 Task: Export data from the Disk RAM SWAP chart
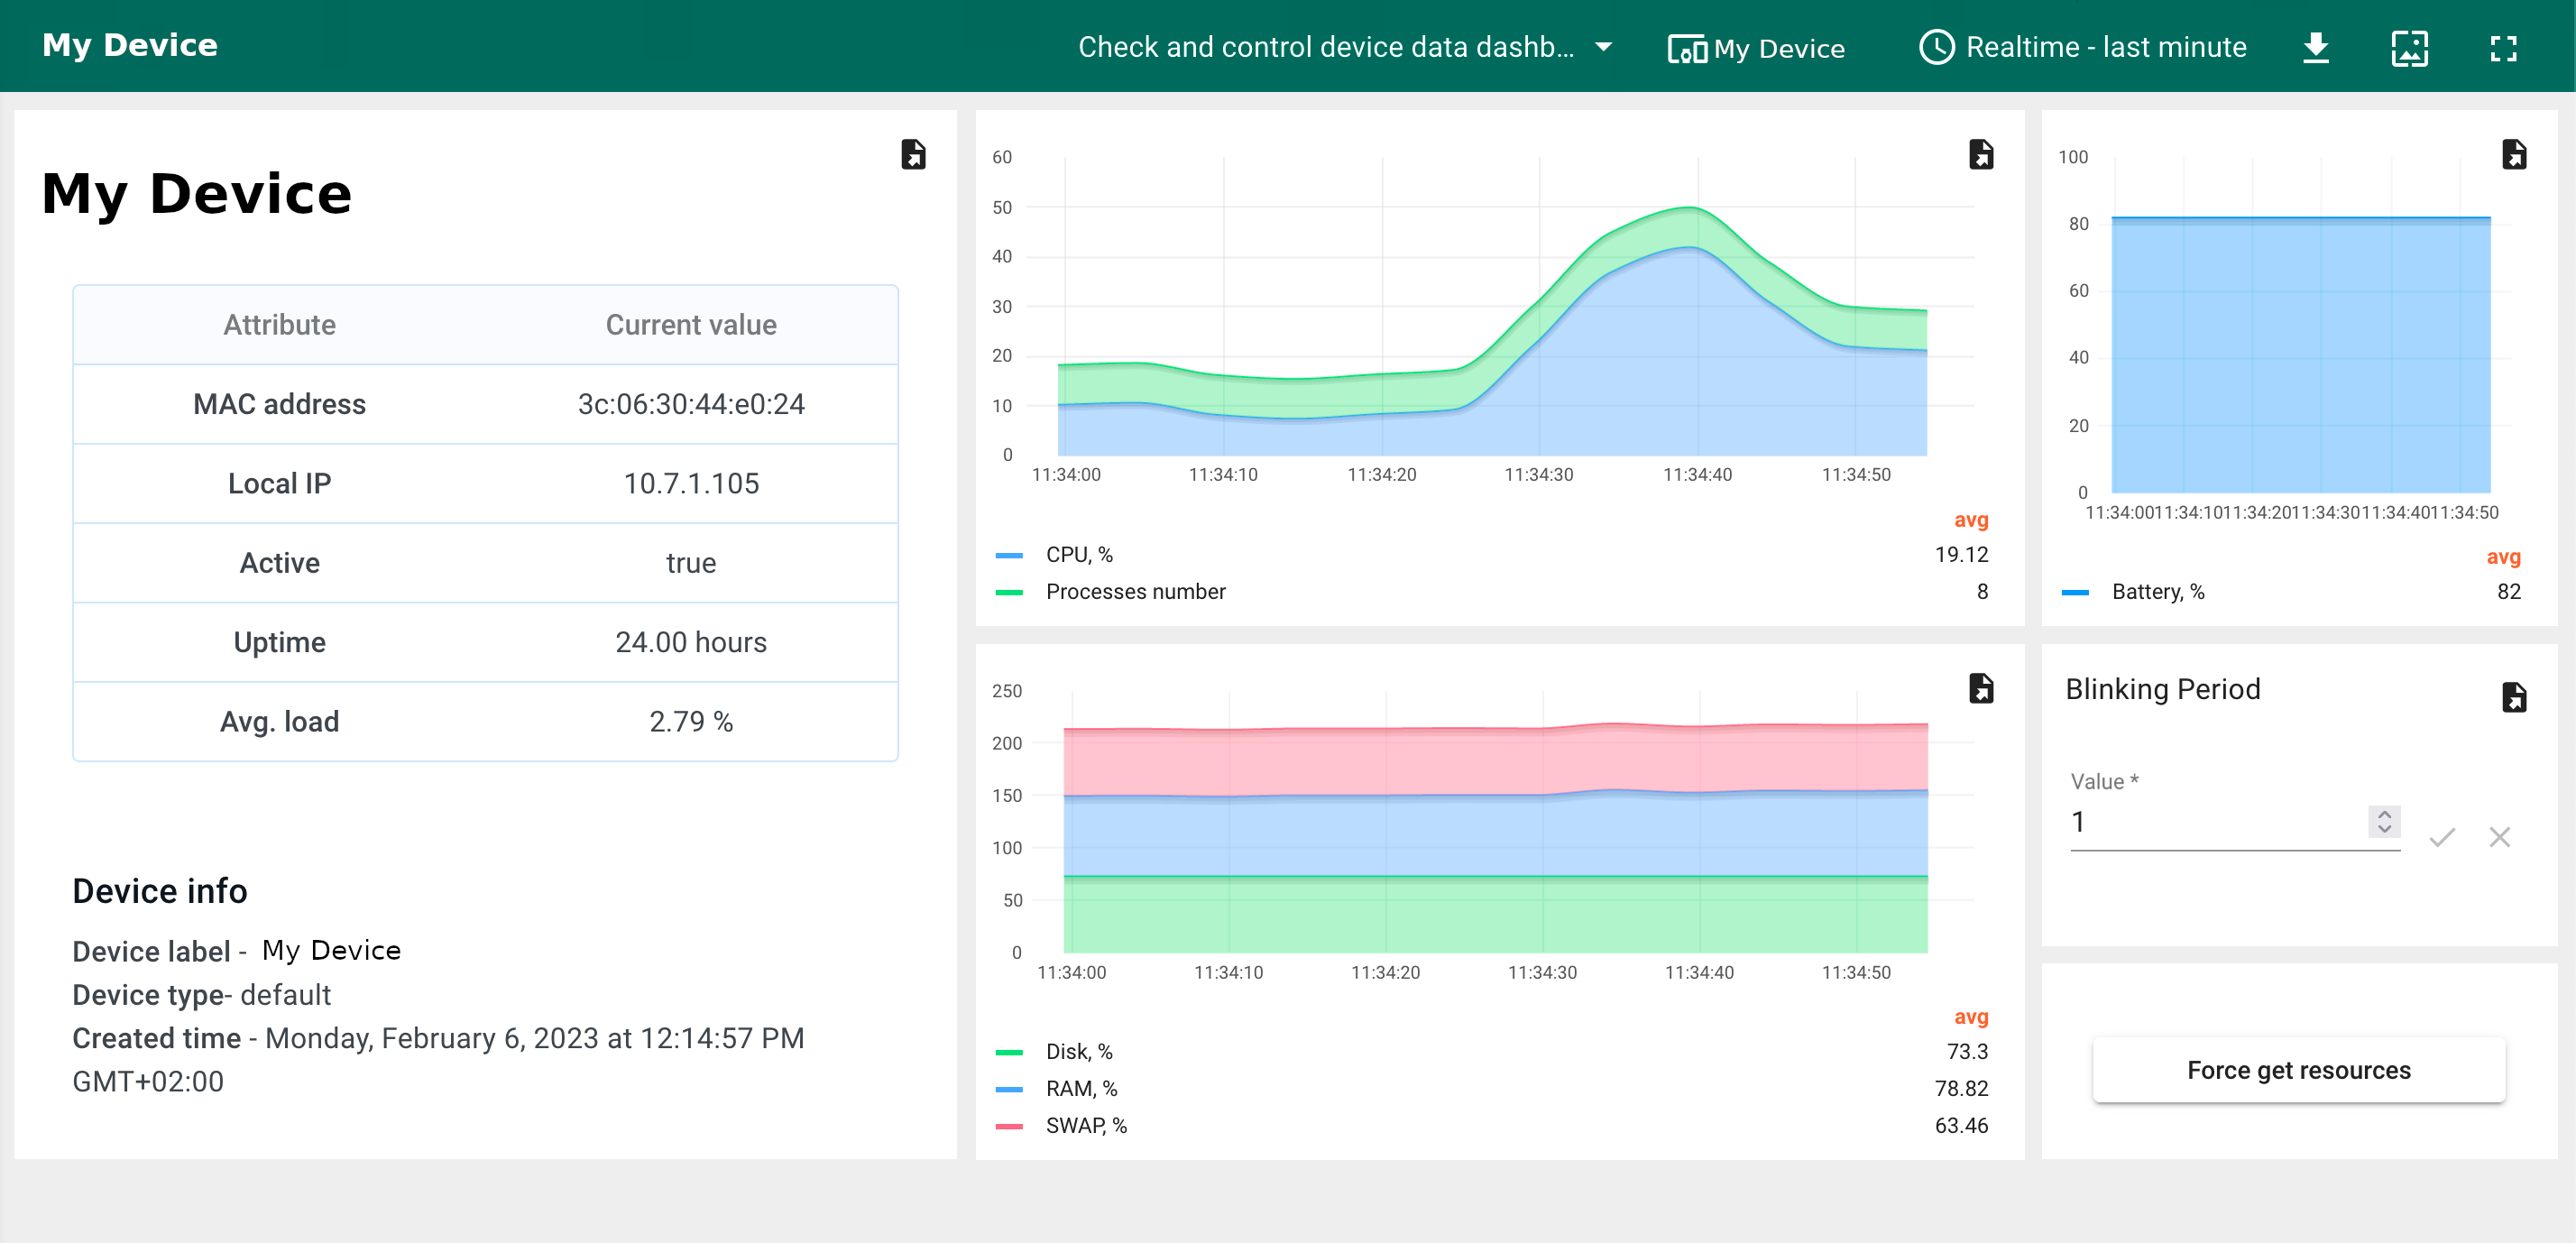click(1981, 688)
